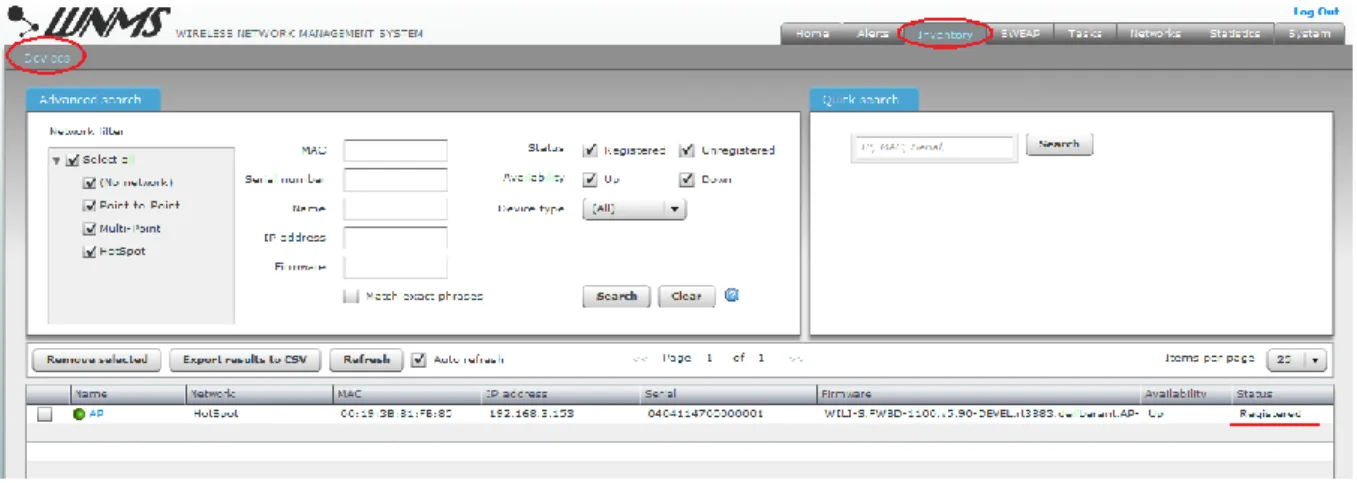Open the Tasks tab
The width and height of the screenshot is (1357, 483).
[1084, 33]
